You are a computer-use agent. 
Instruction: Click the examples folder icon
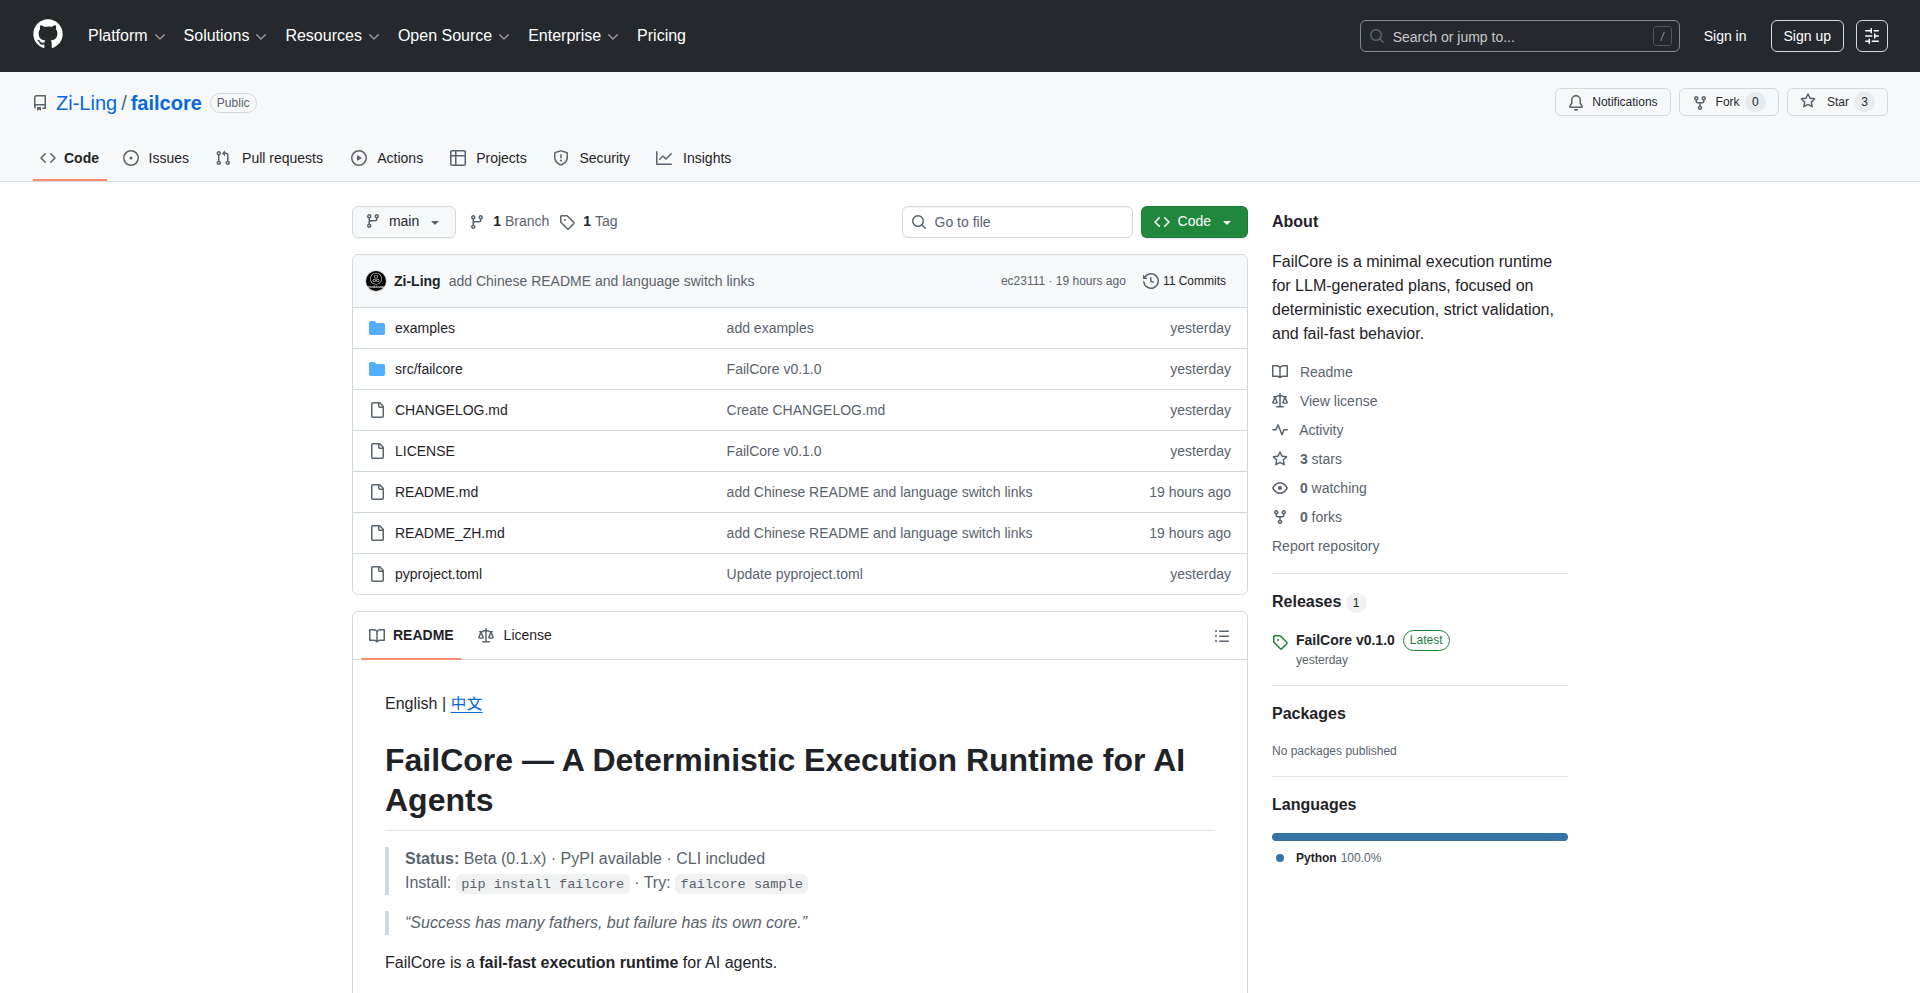pos(377,328)
